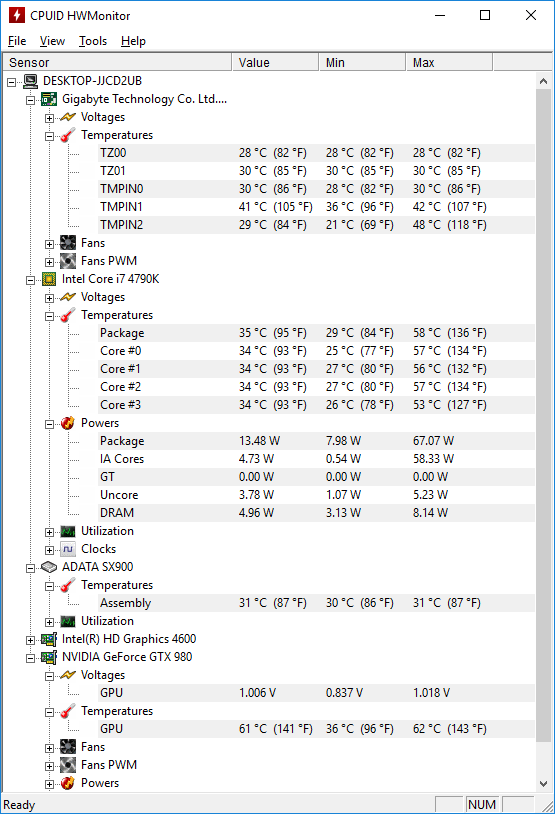Viewport: 555px width, 814px height.
Task: Click the Intel(R) HD Graphics 4600 card icon
Action: [49, 639]
